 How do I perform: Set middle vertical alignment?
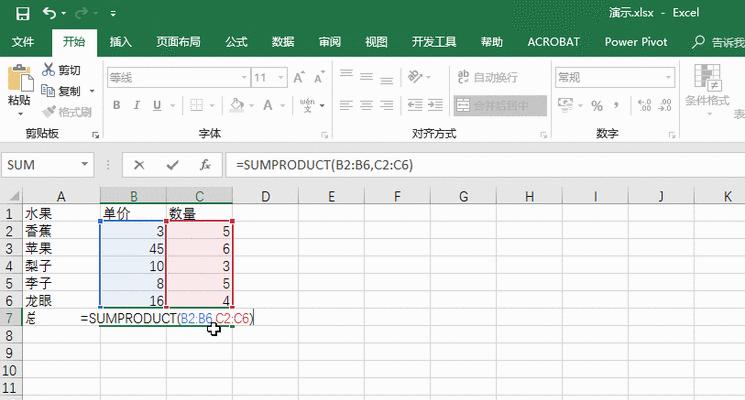[x=366, y=76]
